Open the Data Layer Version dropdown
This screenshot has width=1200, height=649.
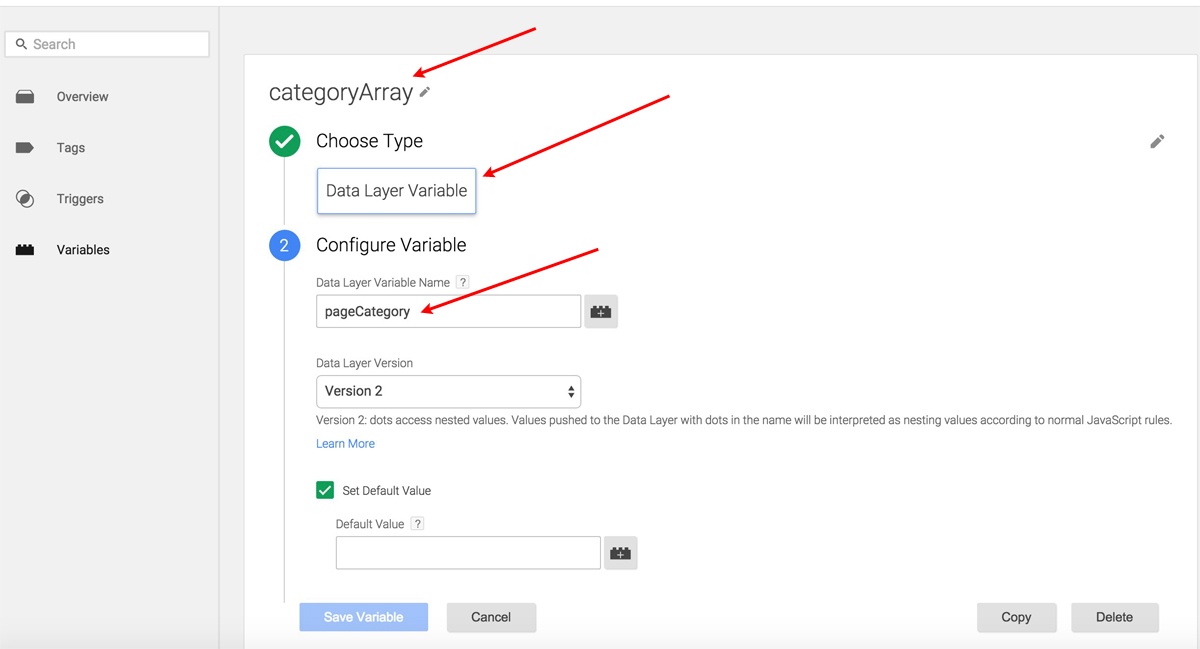pos(448,391)
